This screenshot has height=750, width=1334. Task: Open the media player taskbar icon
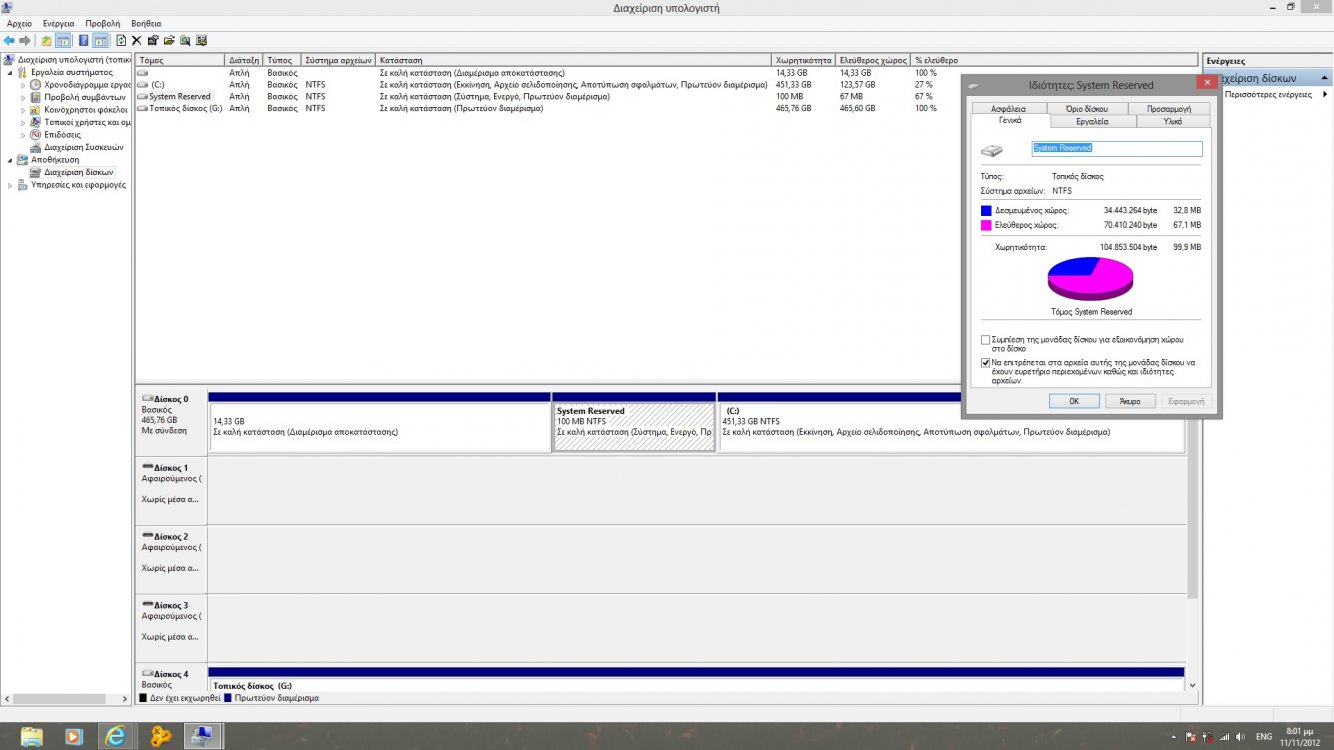coord(74,736)
